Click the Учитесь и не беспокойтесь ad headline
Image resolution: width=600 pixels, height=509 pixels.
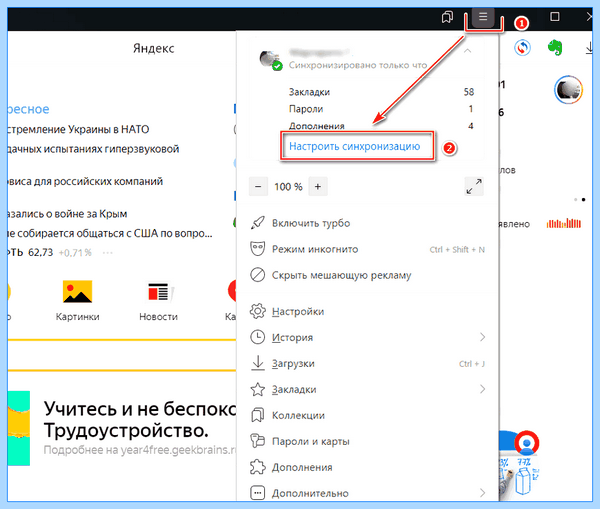point(140,420)
